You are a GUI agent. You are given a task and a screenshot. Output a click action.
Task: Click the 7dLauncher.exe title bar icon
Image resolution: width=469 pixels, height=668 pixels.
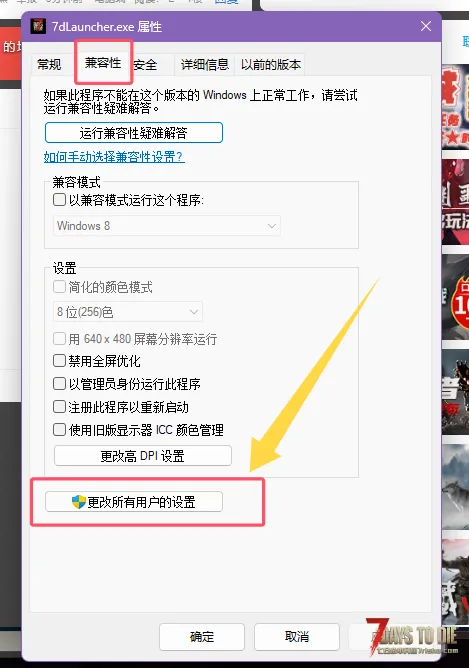[38, 26]
